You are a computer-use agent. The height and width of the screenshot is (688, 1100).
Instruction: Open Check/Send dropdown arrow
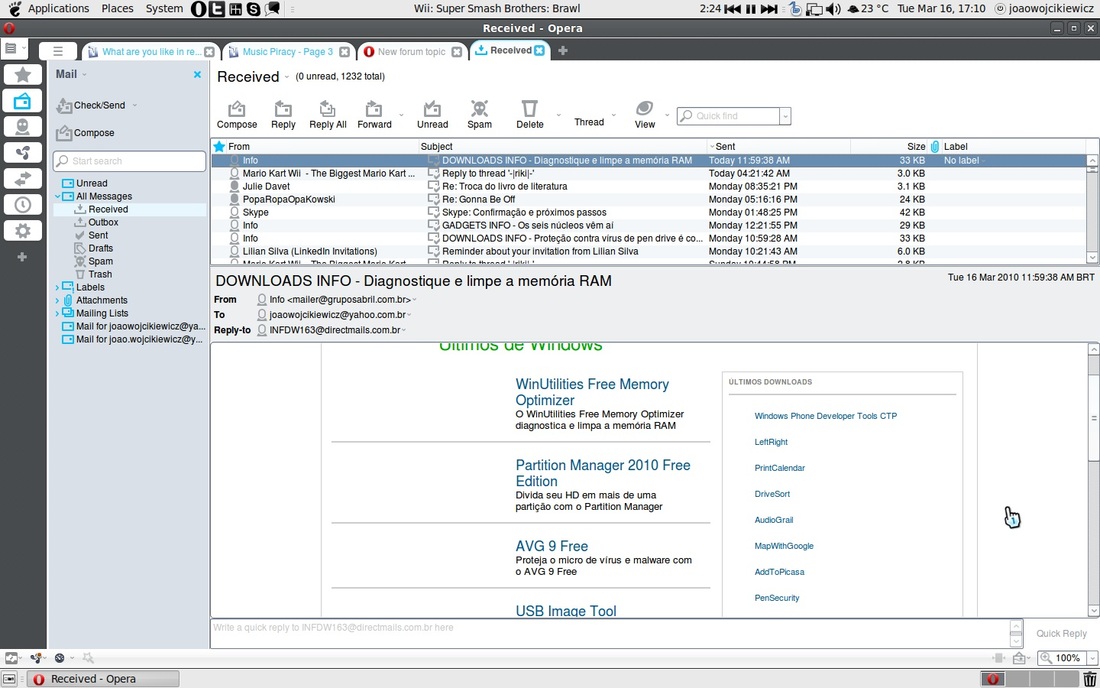point(135,105)
